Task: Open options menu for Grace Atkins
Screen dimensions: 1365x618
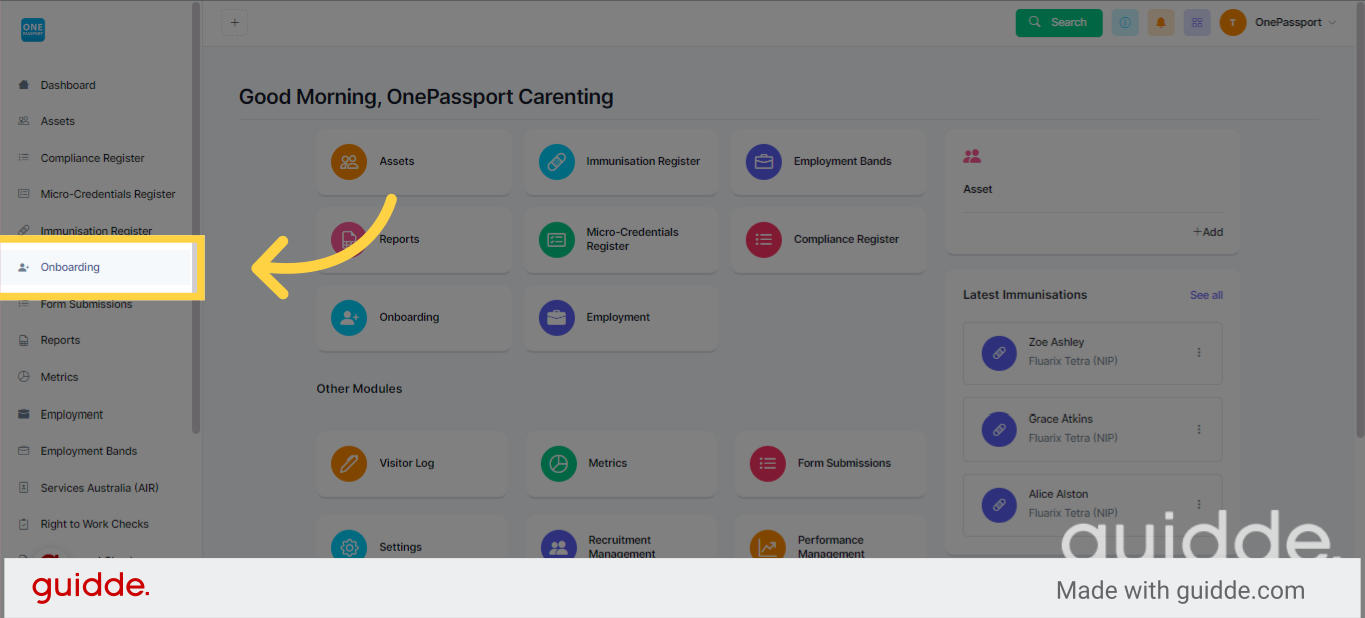Action: (1199, 429)
